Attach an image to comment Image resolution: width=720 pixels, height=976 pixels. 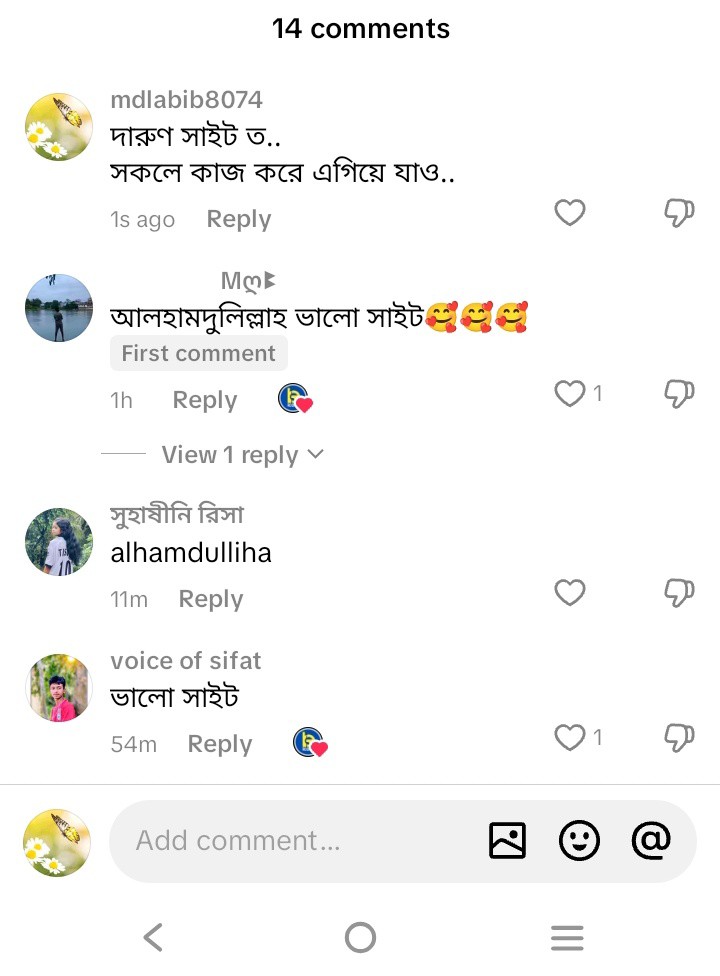(507, 841)
